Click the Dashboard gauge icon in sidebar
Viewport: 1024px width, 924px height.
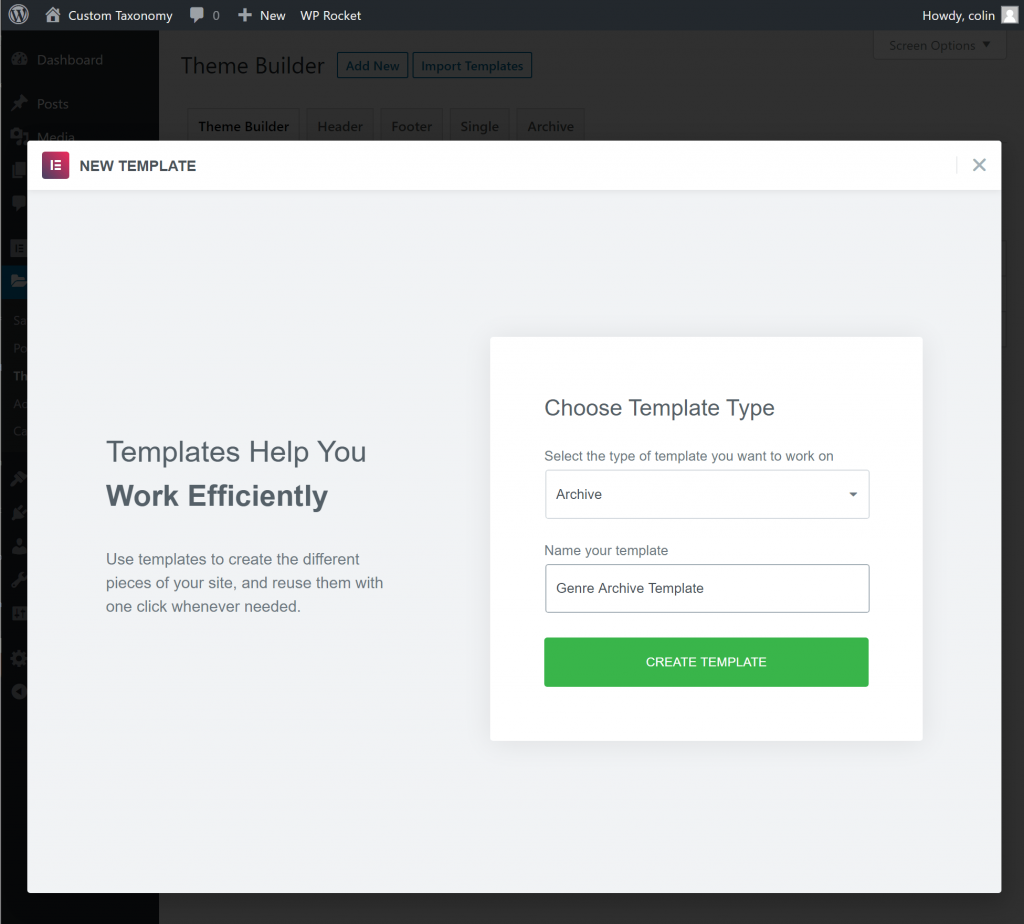point(20,59)
